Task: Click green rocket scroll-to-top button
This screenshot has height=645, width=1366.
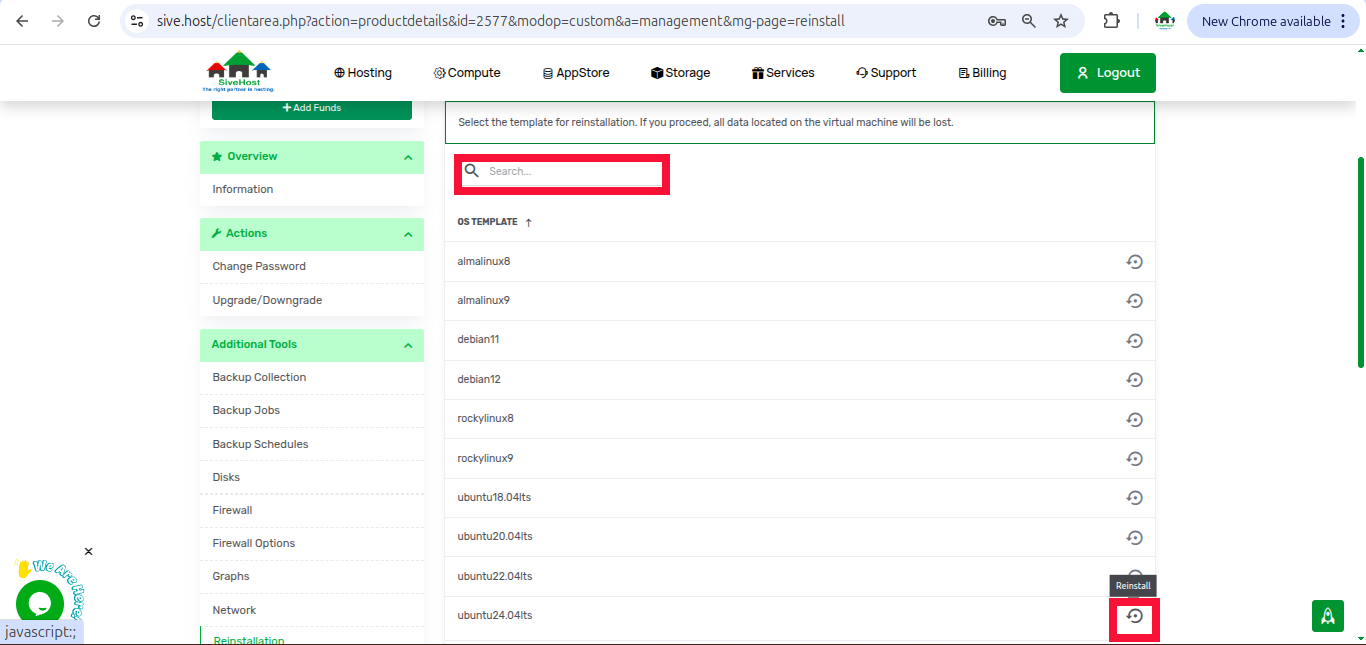Action: (x=1328, y=616)
